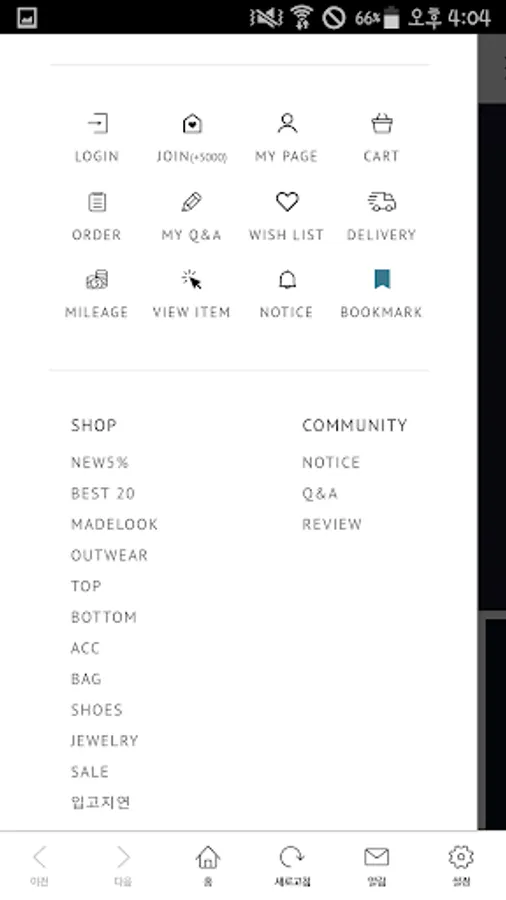506x900 pixels.
Task: Open settings gear in bottom bar
Action: coord(461,865)
